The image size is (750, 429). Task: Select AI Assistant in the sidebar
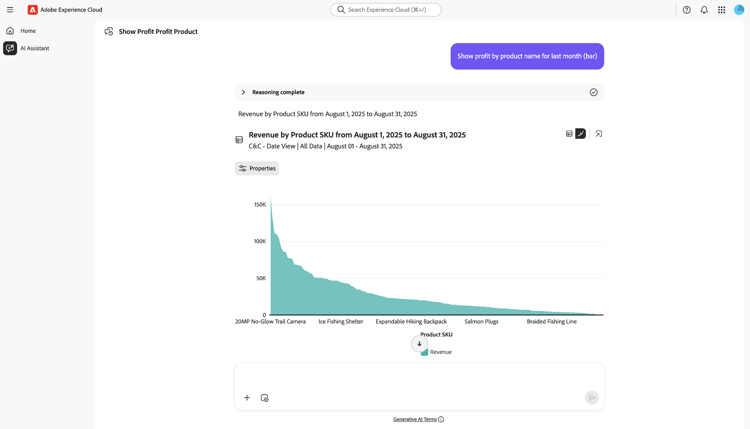click(34, 48)
